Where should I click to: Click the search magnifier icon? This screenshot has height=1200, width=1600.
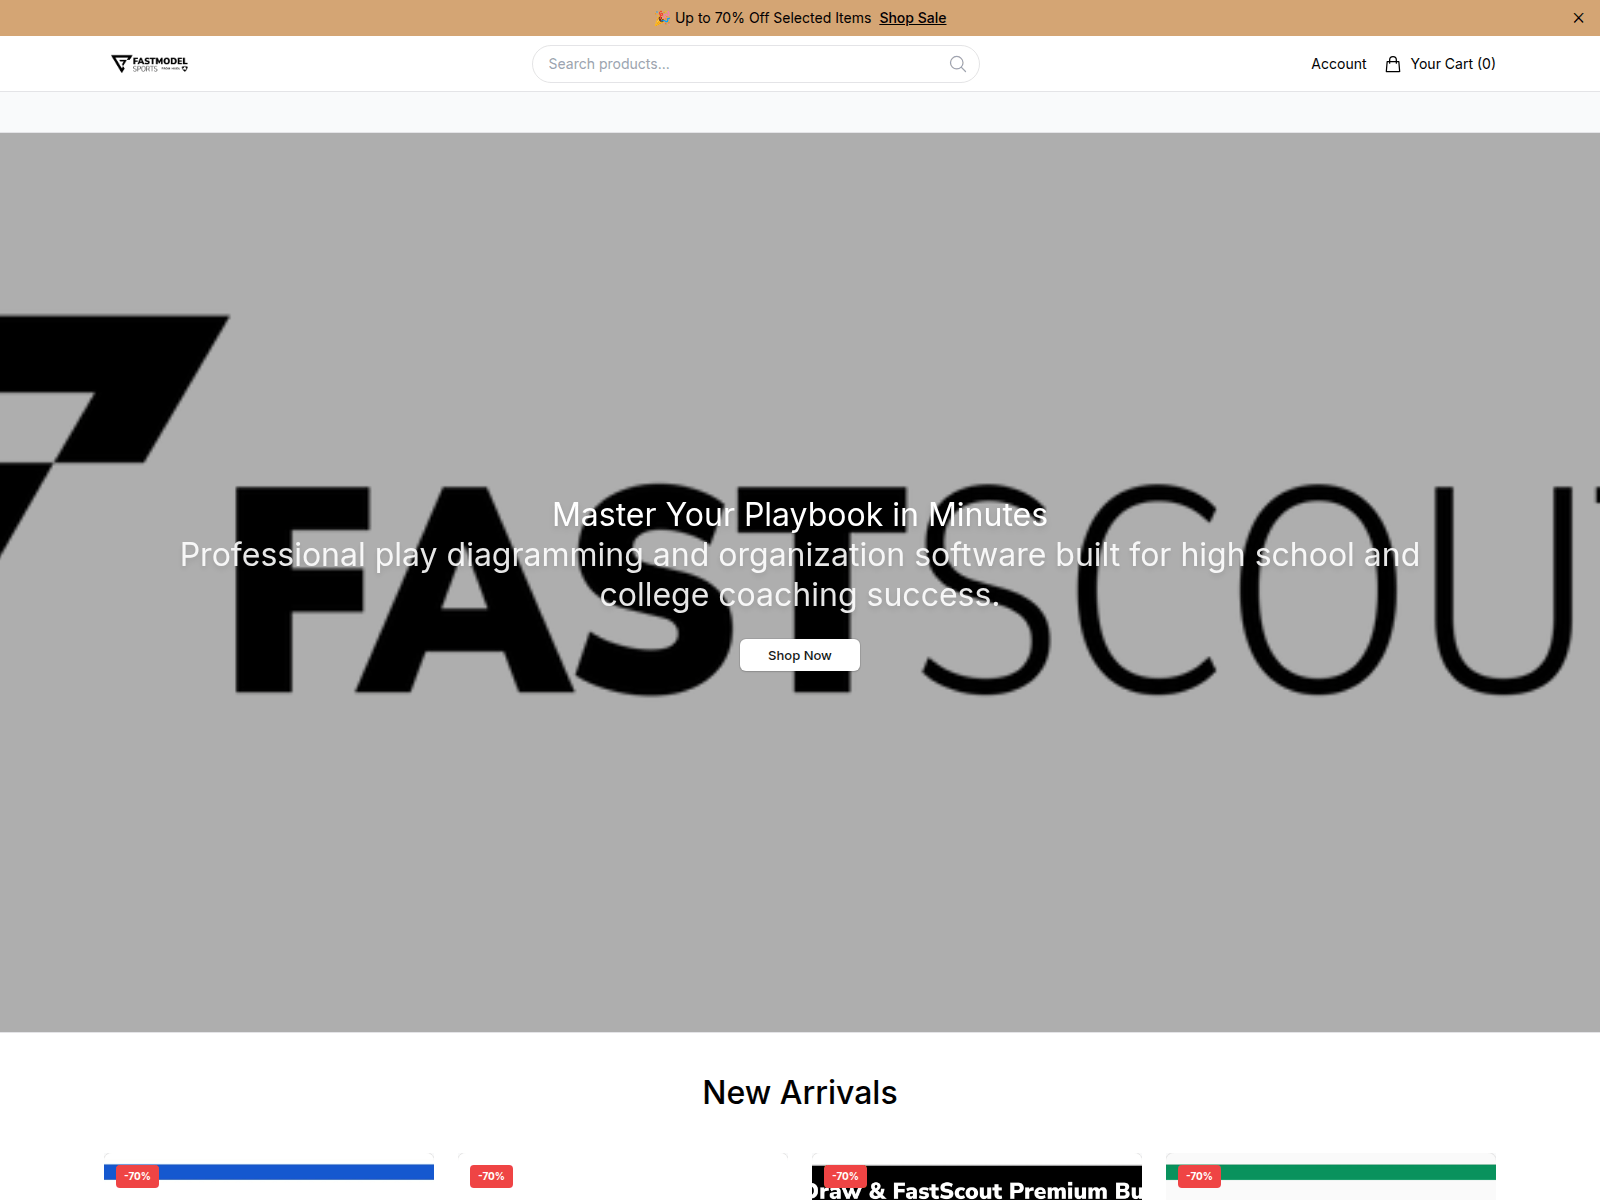click(957, 64)
